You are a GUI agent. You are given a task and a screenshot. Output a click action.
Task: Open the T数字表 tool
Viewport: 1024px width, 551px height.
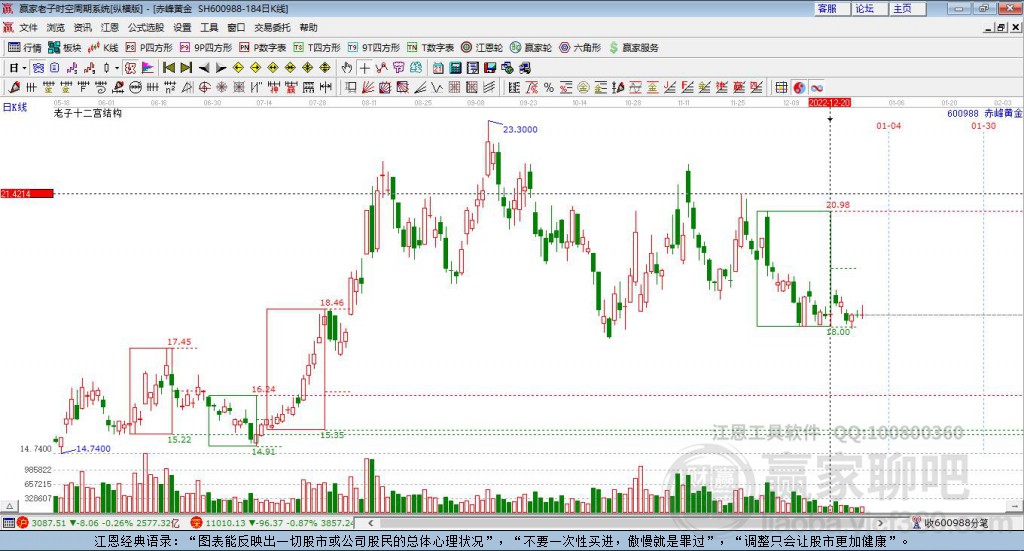pos(430,48)
